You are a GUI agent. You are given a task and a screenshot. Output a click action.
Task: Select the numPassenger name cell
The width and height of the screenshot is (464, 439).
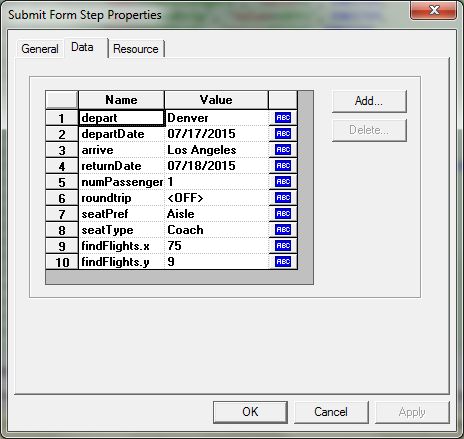122,182
